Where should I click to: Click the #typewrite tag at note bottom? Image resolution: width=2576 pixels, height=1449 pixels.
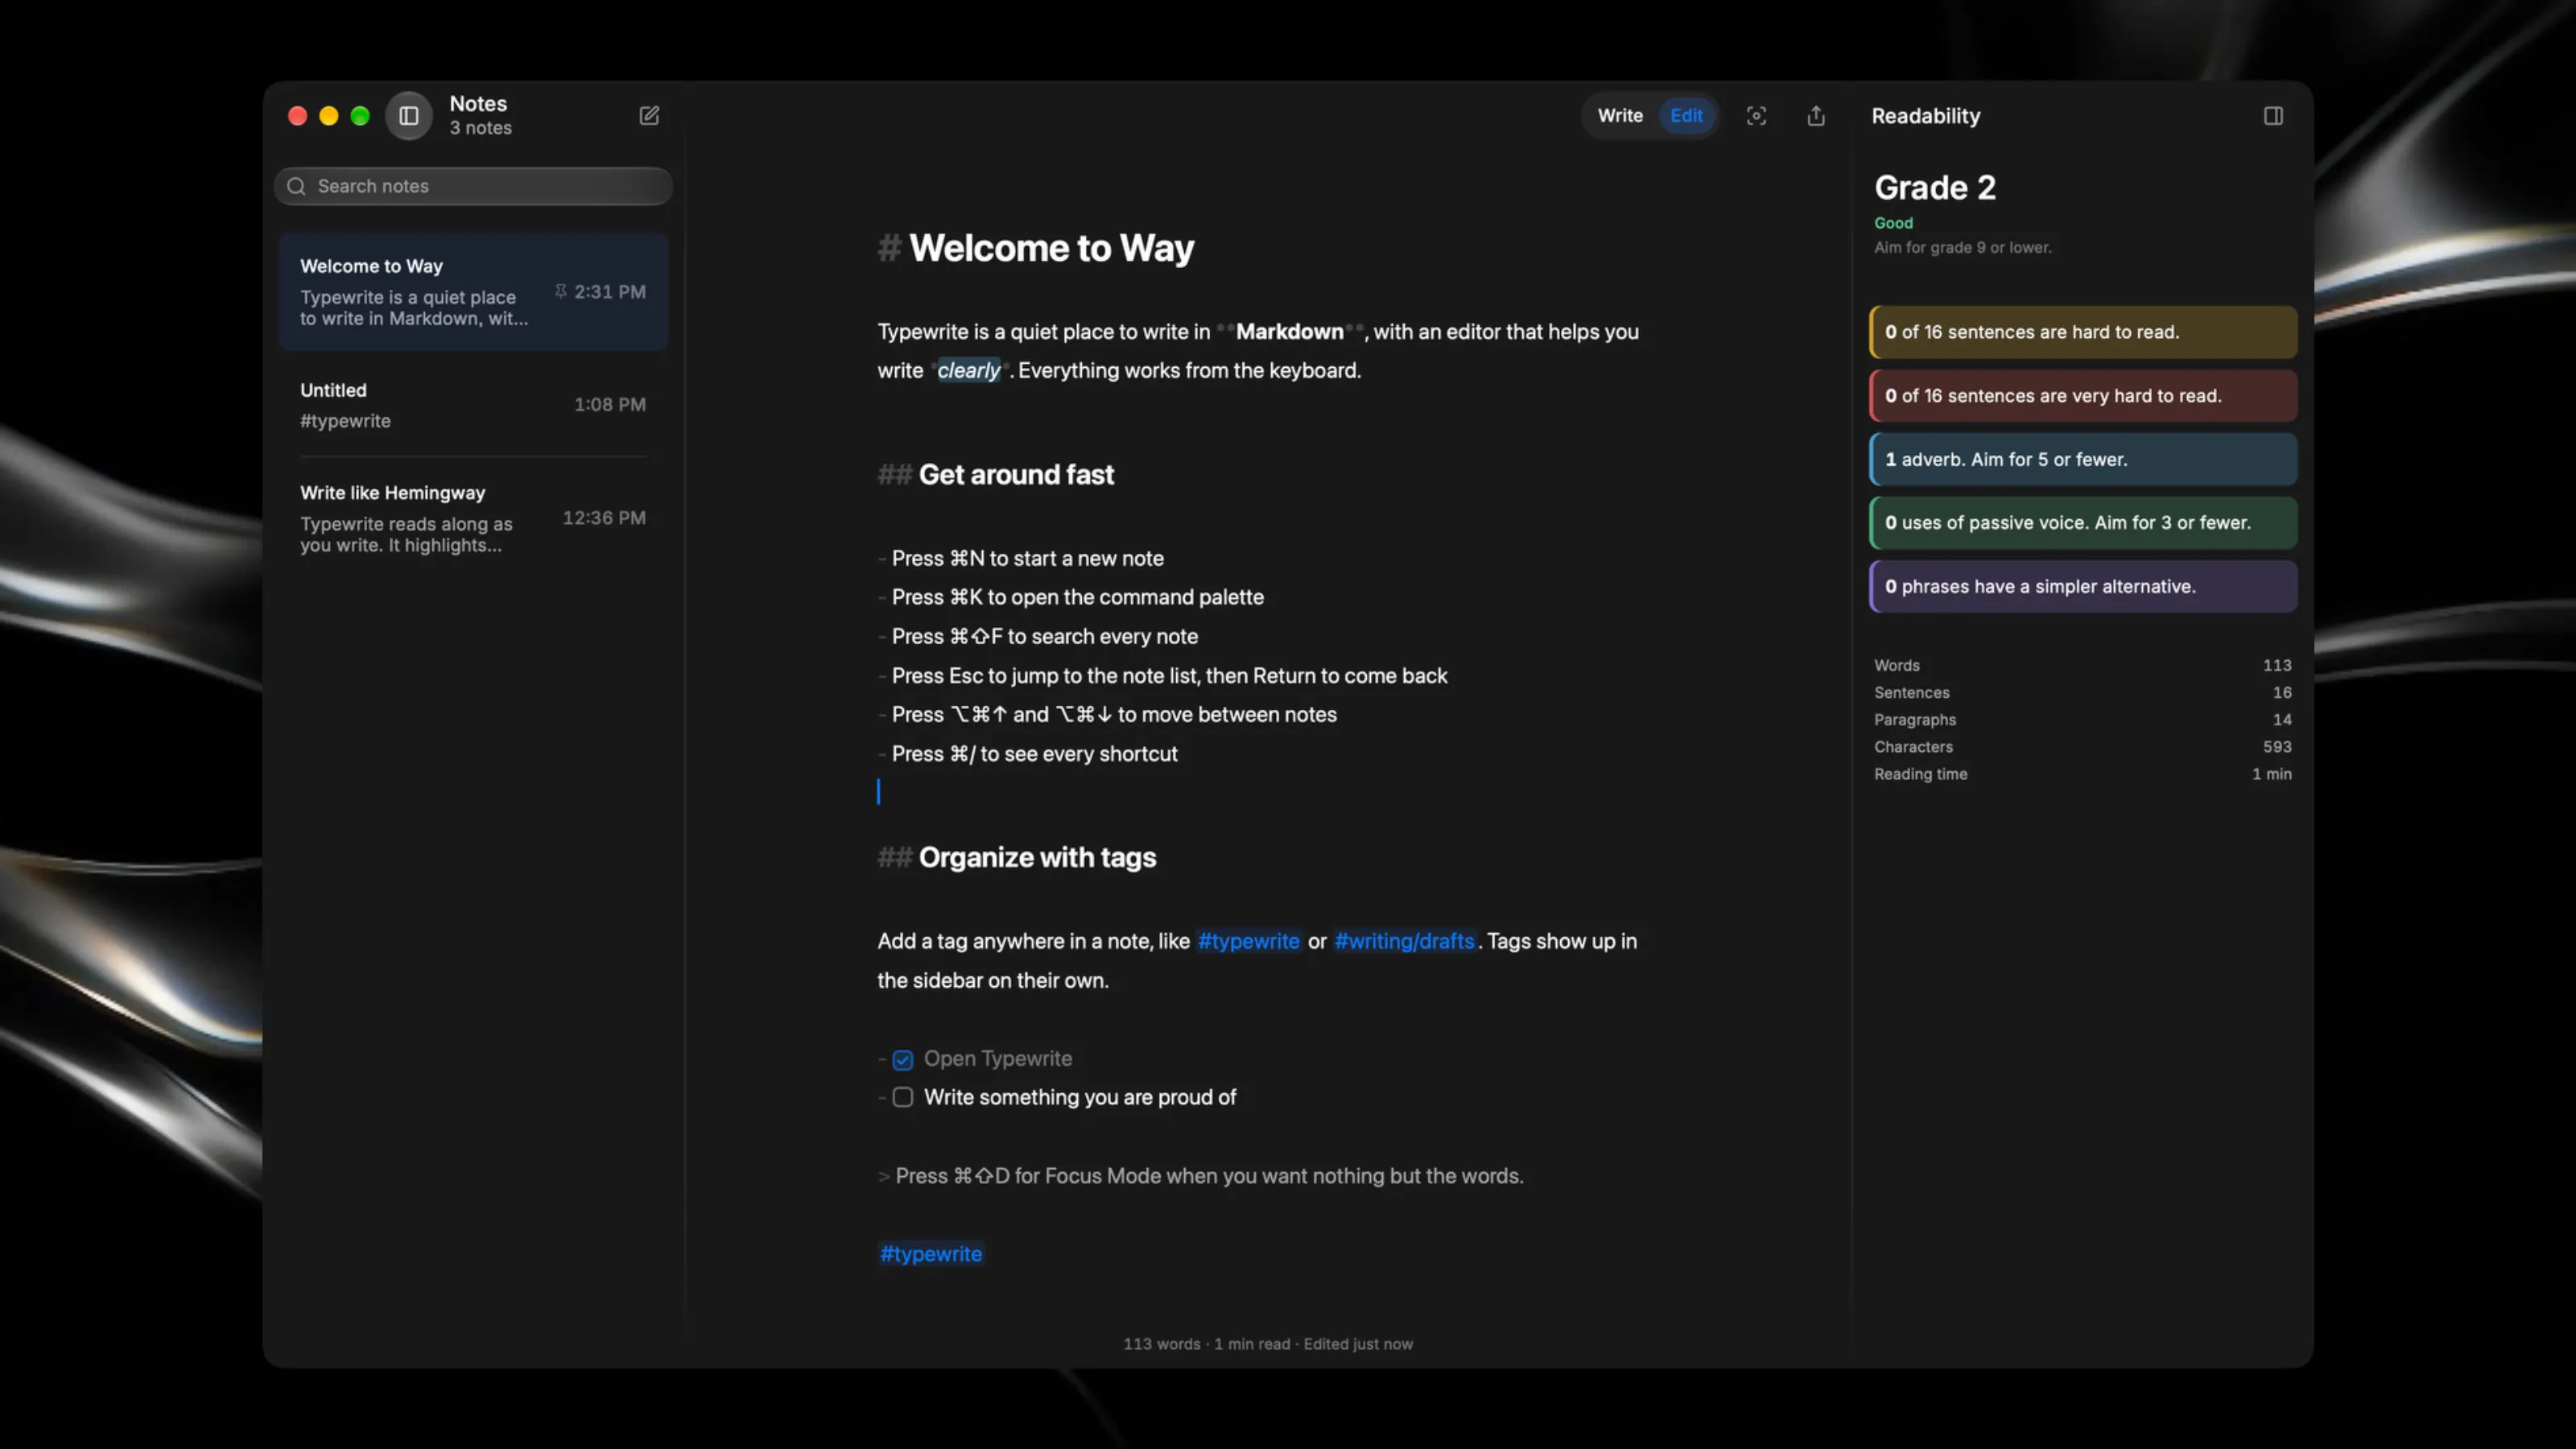[930, 1254]
